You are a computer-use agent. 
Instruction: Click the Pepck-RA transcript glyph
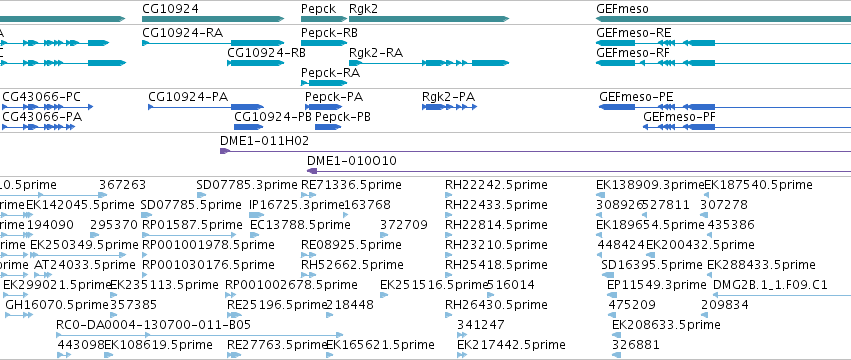[x=324, y=83]
